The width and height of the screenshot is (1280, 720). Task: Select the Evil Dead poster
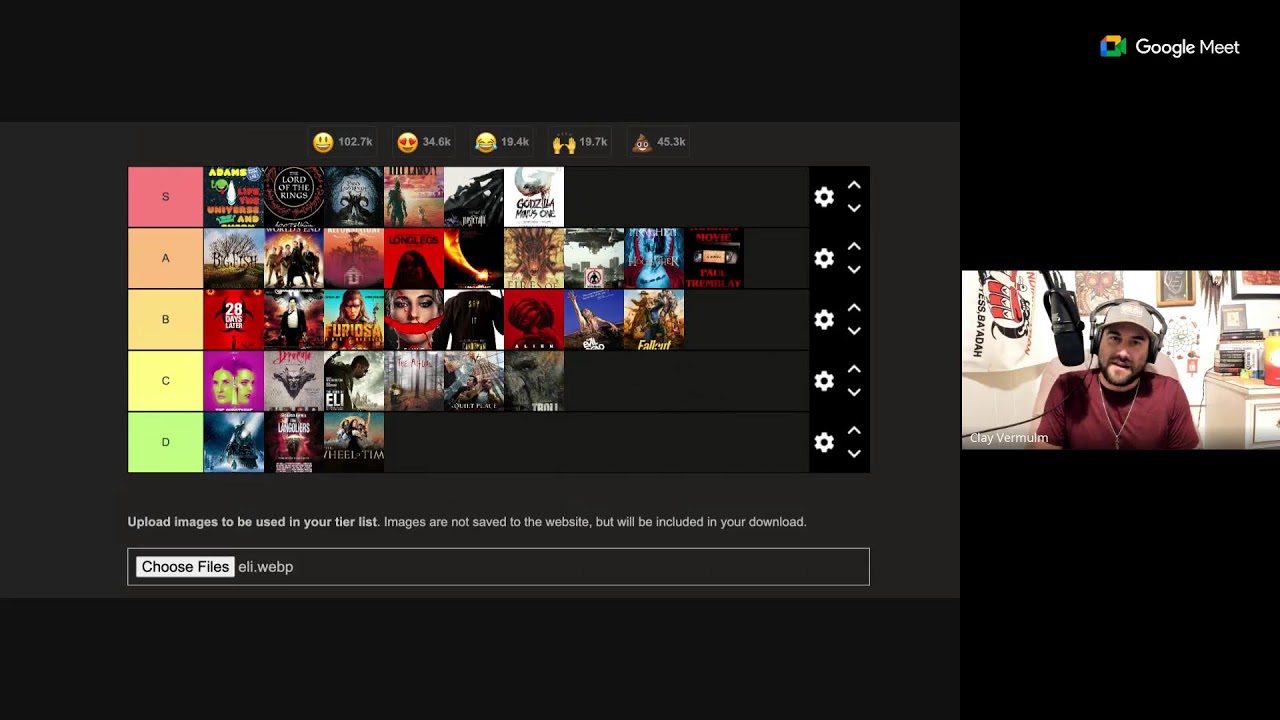594,319
